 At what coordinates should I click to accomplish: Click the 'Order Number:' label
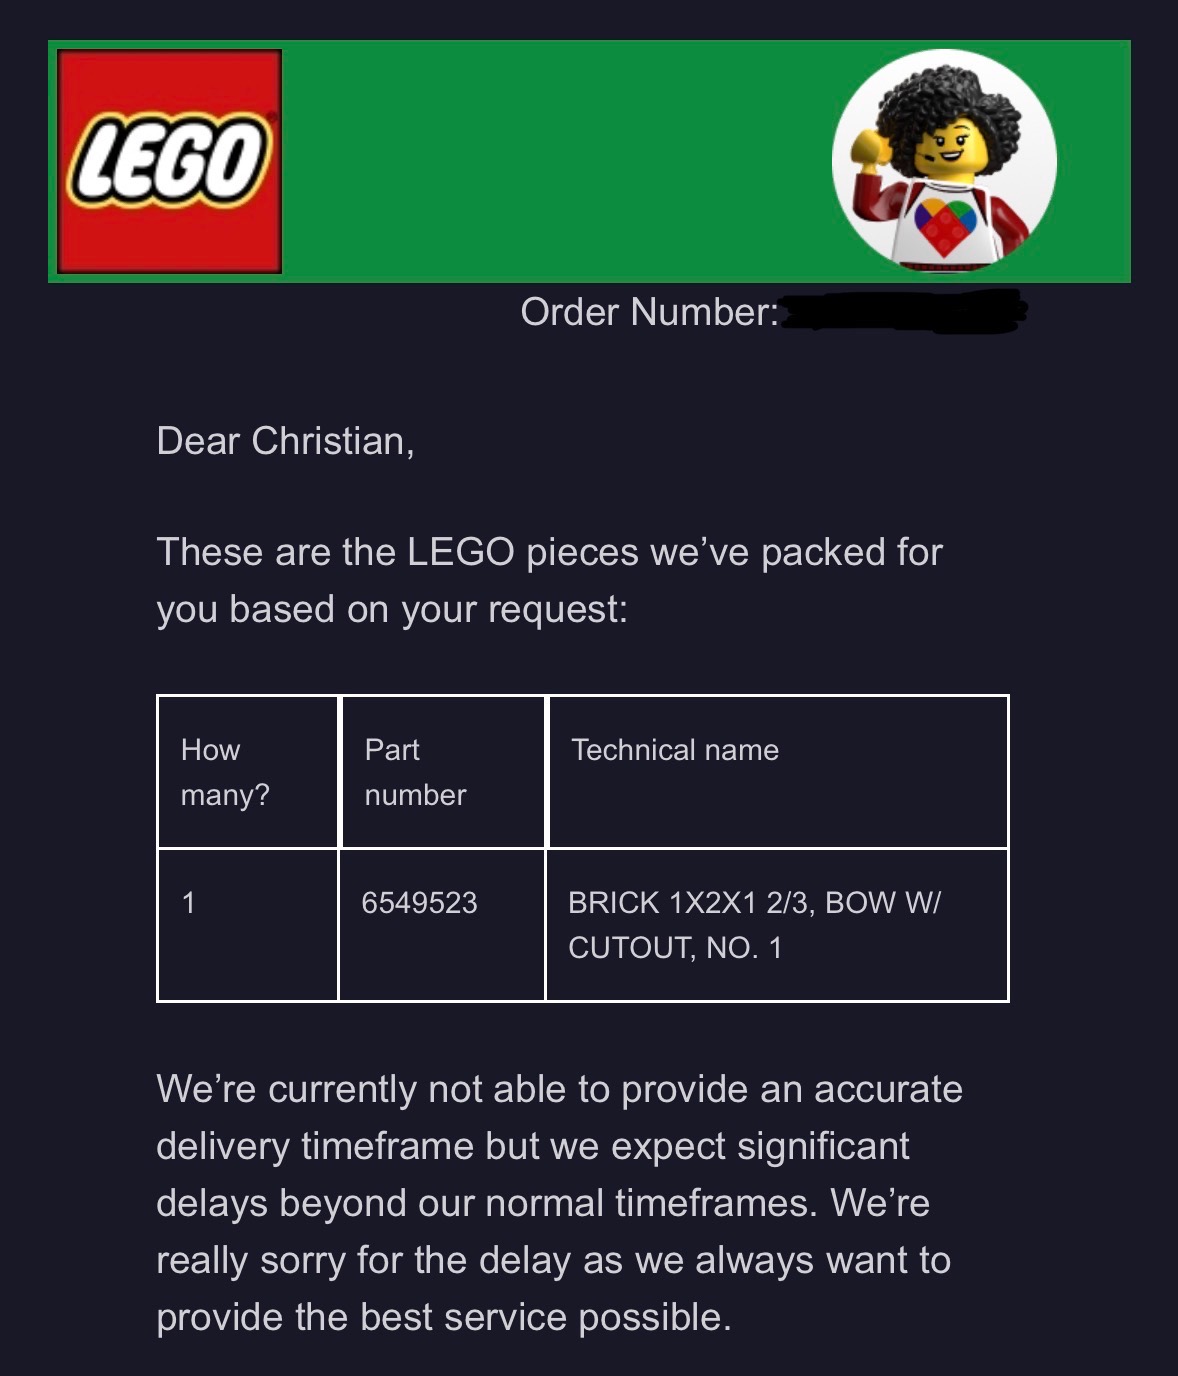[649, 312]
